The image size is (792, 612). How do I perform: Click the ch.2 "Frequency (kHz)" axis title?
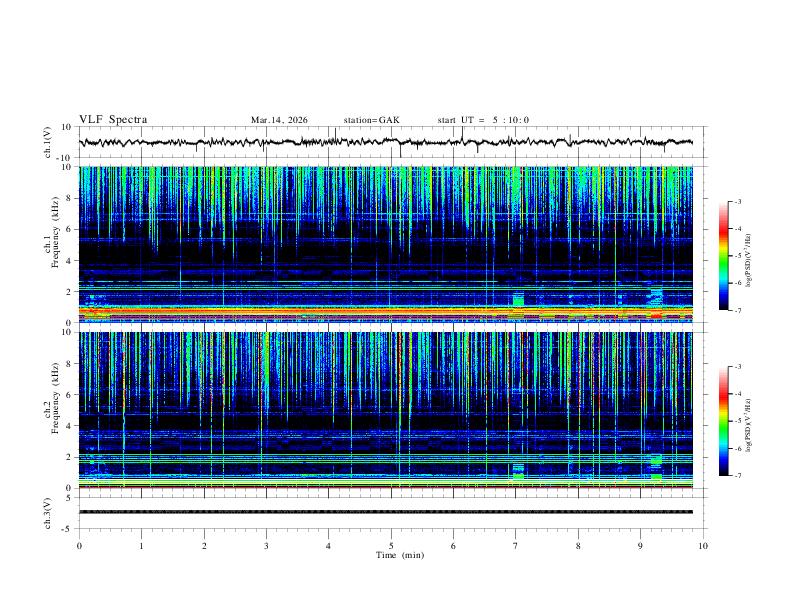tap(55, 398)
